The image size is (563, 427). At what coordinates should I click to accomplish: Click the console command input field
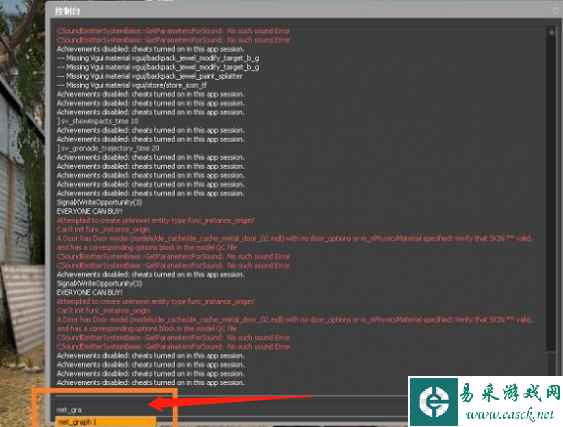point(230,410)
